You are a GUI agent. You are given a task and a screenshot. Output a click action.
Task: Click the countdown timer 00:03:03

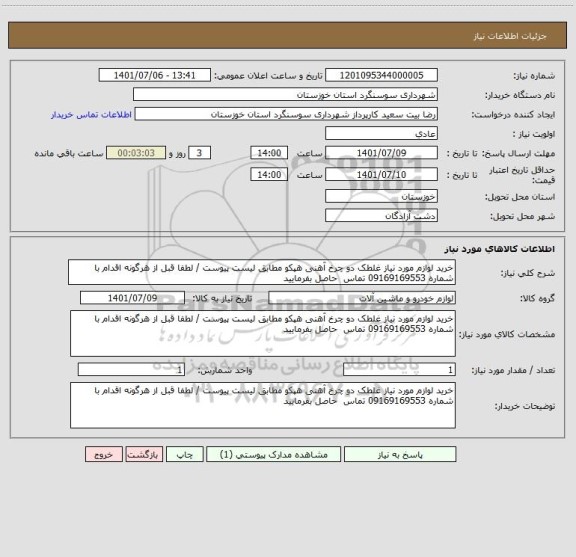point(136,153)
